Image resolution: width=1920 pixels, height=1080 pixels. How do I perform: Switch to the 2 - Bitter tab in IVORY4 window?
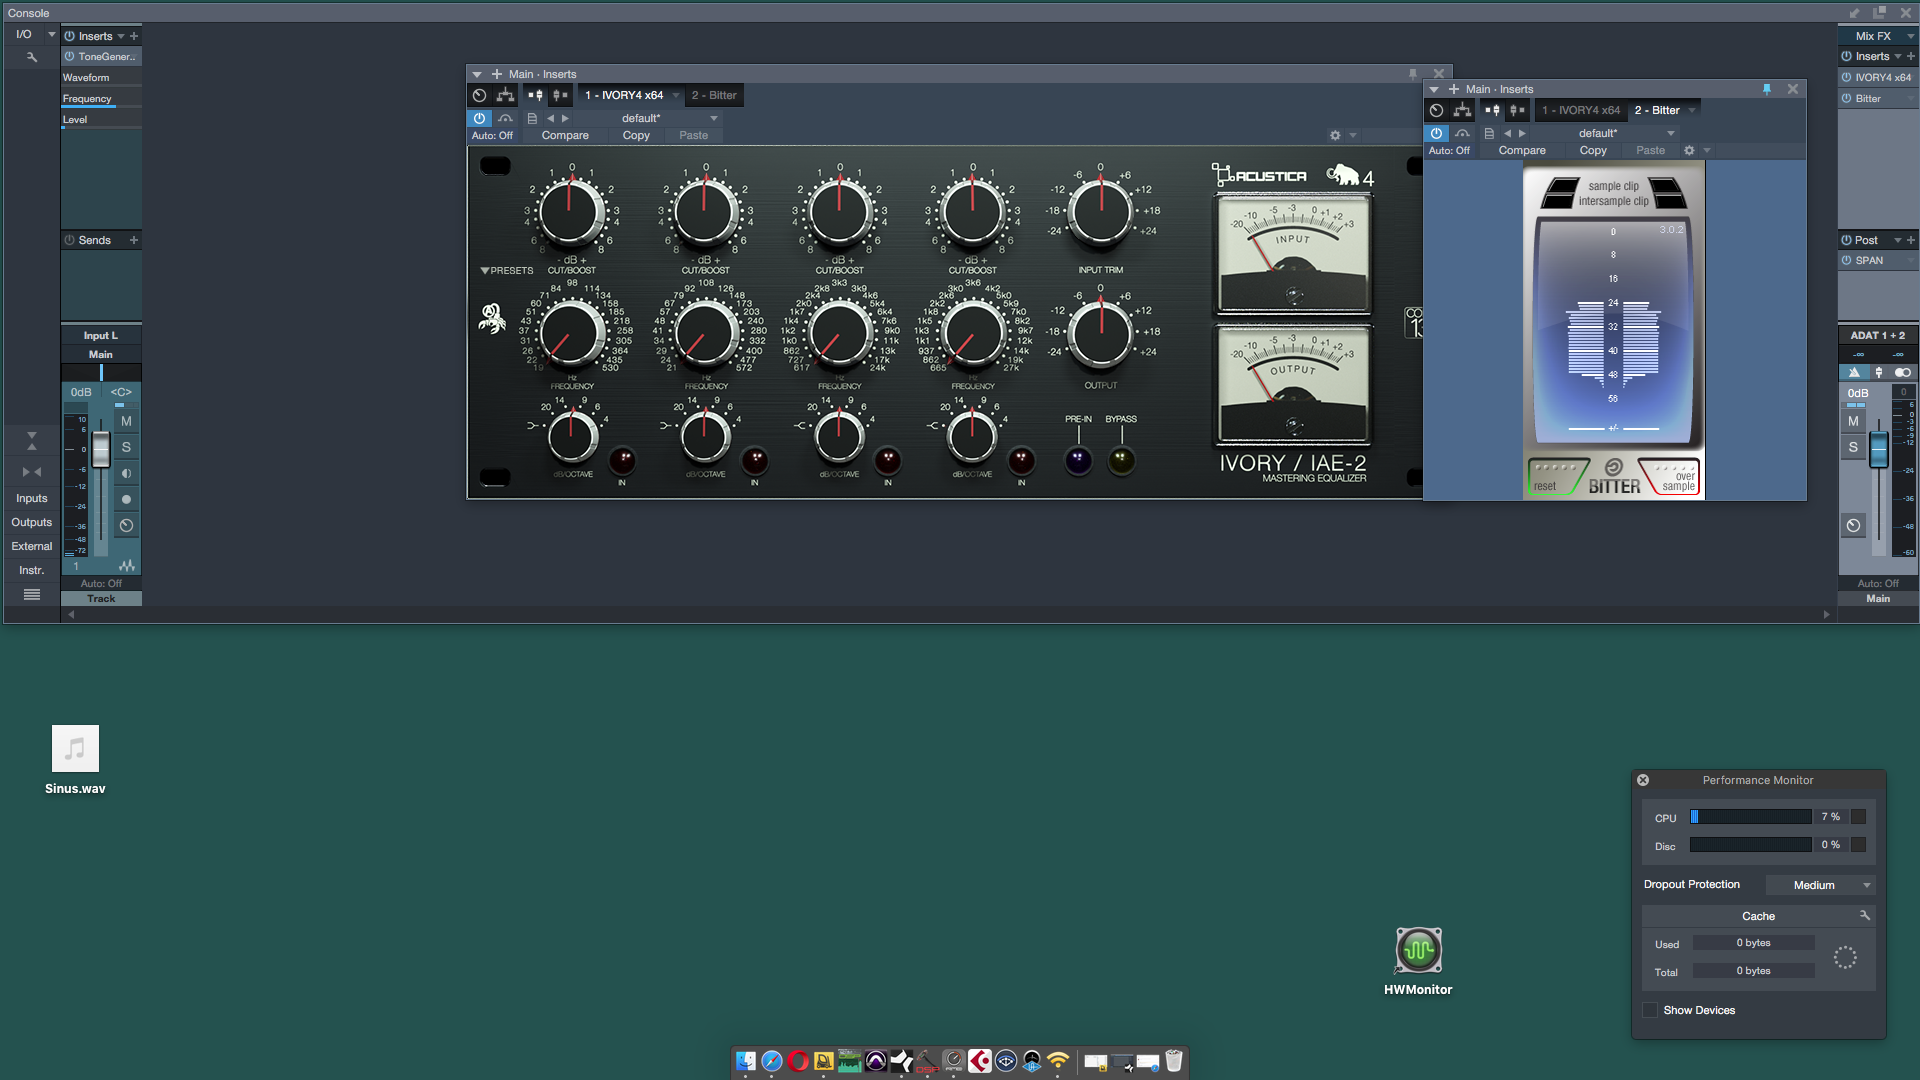[x=714, y=95]
